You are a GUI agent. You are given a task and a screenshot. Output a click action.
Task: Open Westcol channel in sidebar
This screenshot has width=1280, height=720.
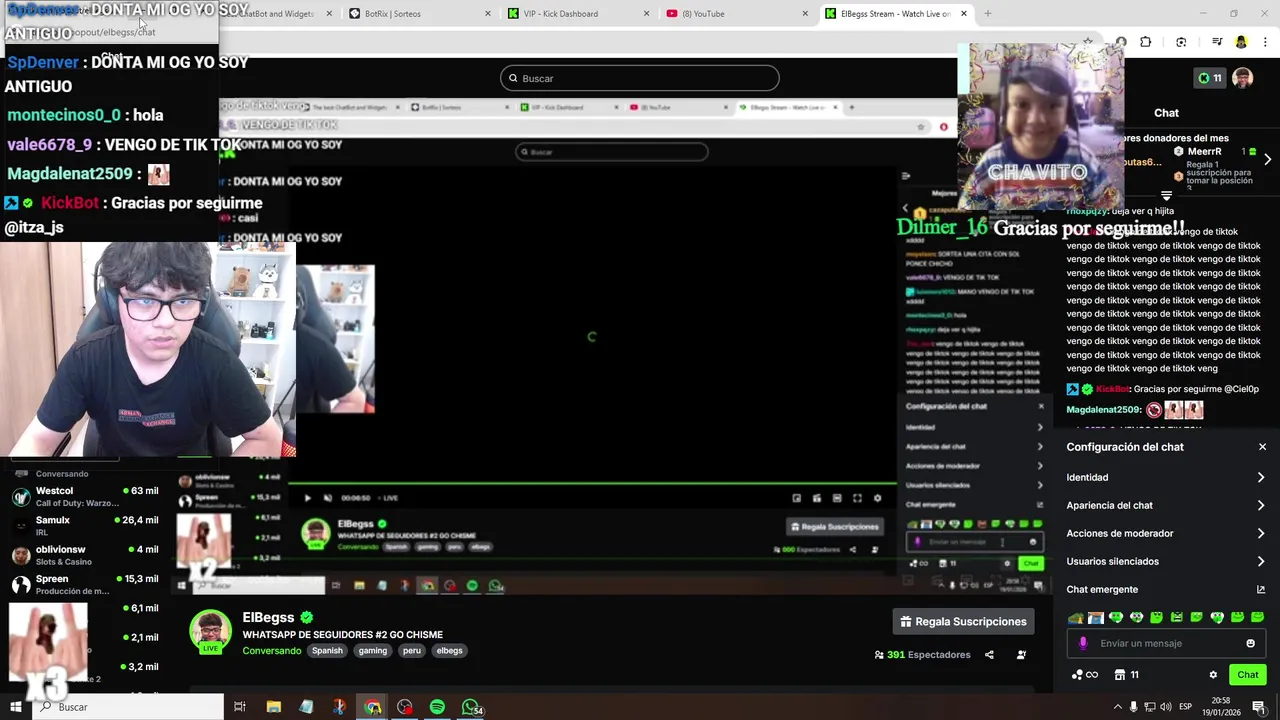84,497
